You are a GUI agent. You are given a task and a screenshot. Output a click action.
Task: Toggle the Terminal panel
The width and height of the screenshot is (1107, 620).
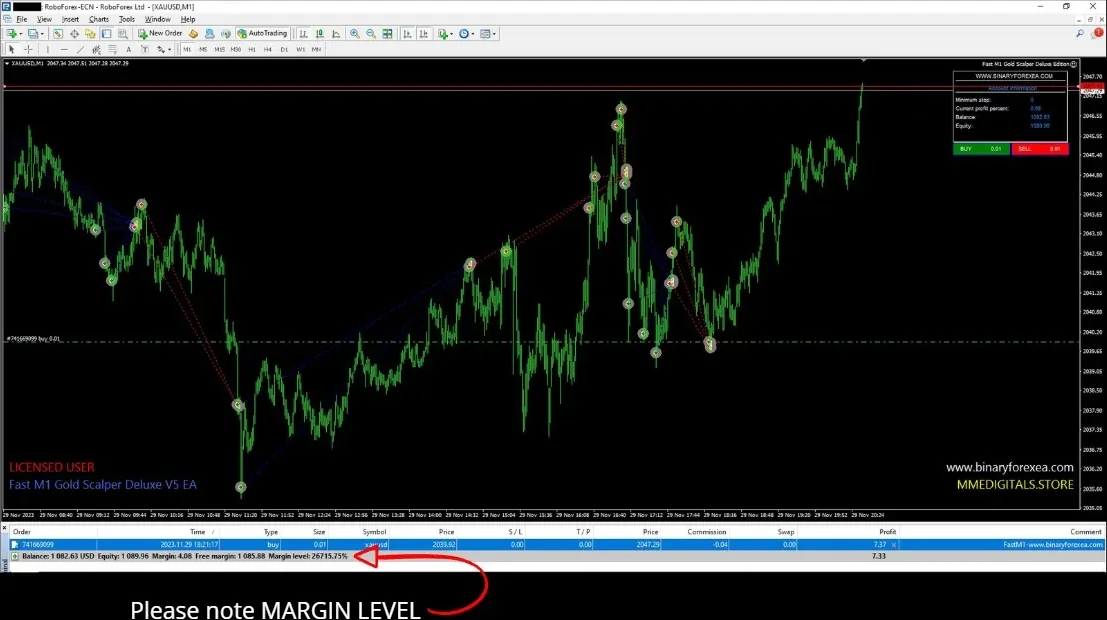(x=107, y=33)
